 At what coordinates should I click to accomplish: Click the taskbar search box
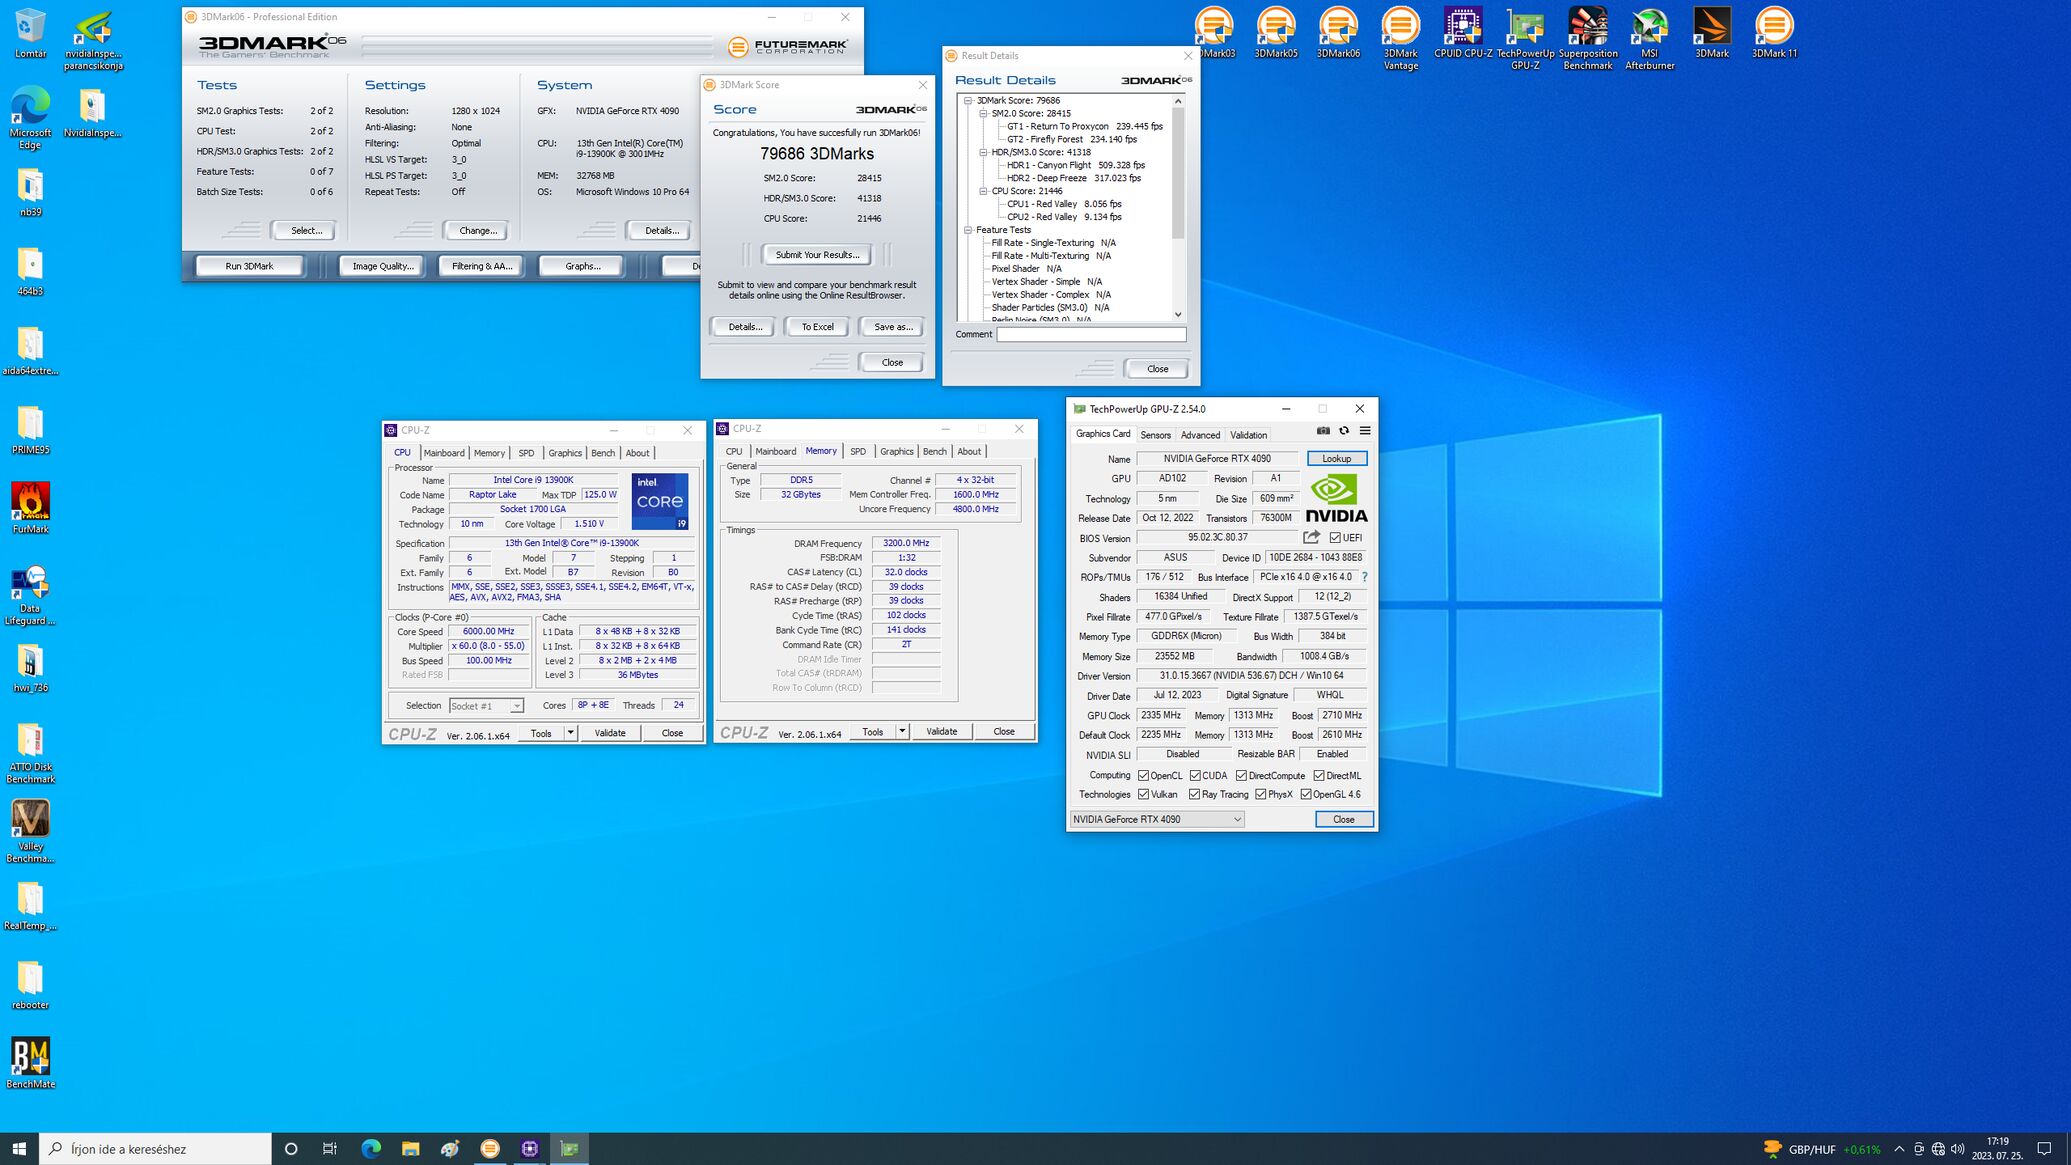pos(155,1148)
